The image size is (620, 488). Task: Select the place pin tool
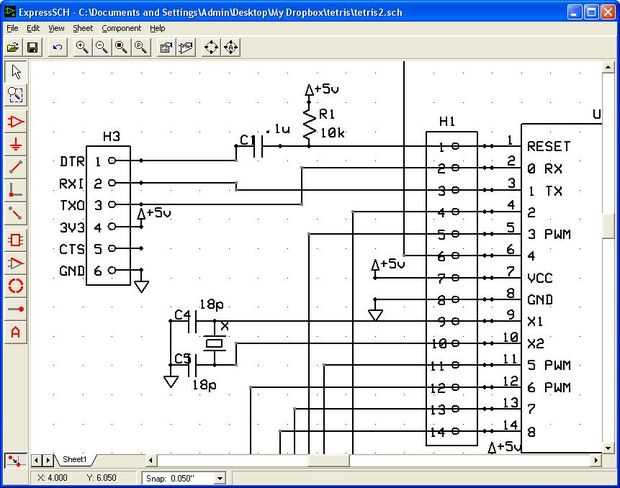point(16,309)
